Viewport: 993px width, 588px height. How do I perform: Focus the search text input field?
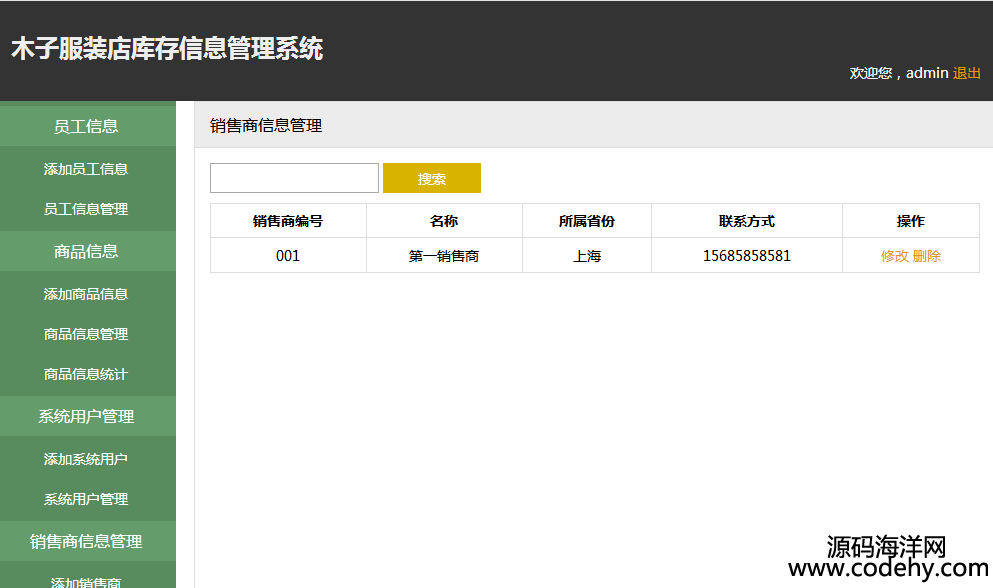point(294,178)
